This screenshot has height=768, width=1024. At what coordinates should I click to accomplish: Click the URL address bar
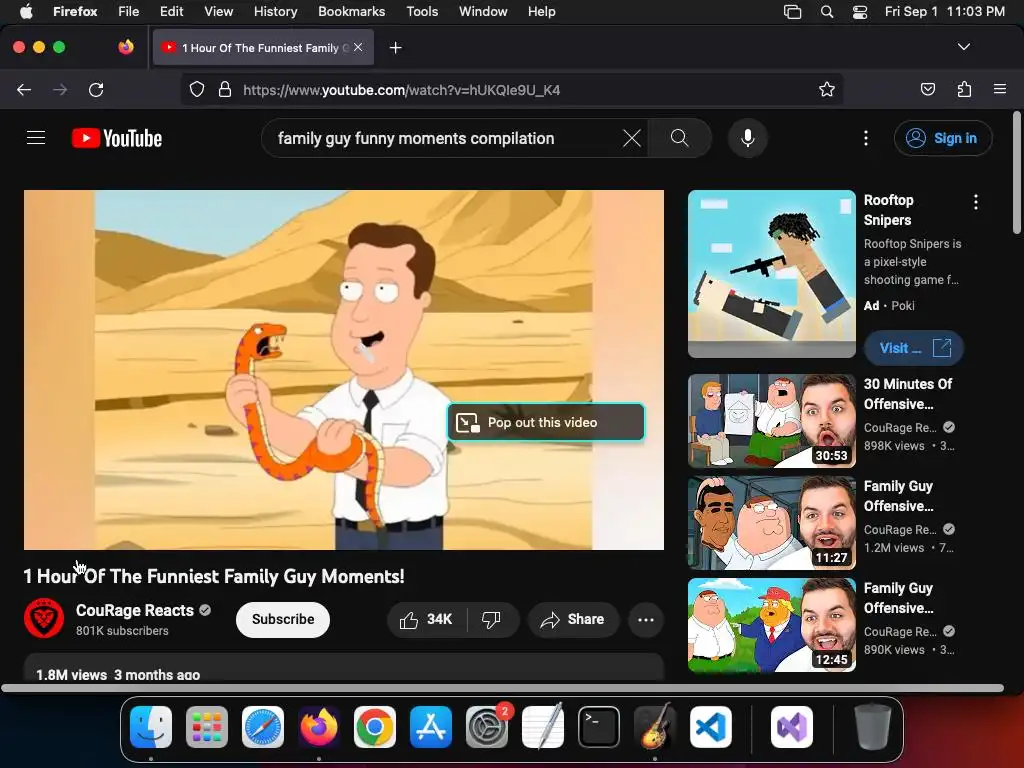[x=512, y=89]
